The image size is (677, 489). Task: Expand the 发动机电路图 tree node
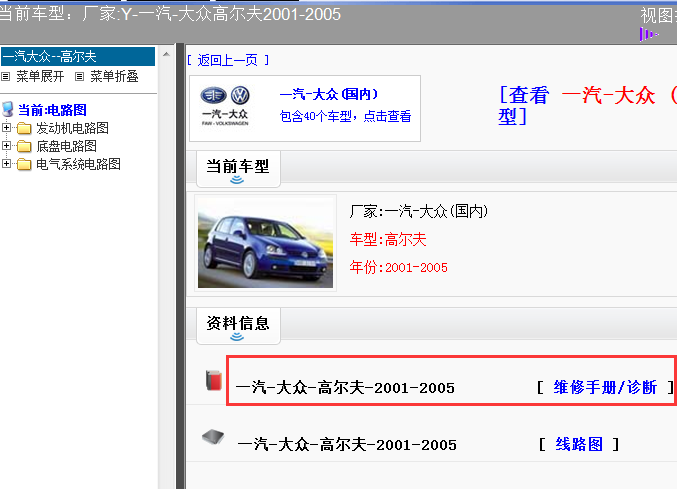click(6, 127)
